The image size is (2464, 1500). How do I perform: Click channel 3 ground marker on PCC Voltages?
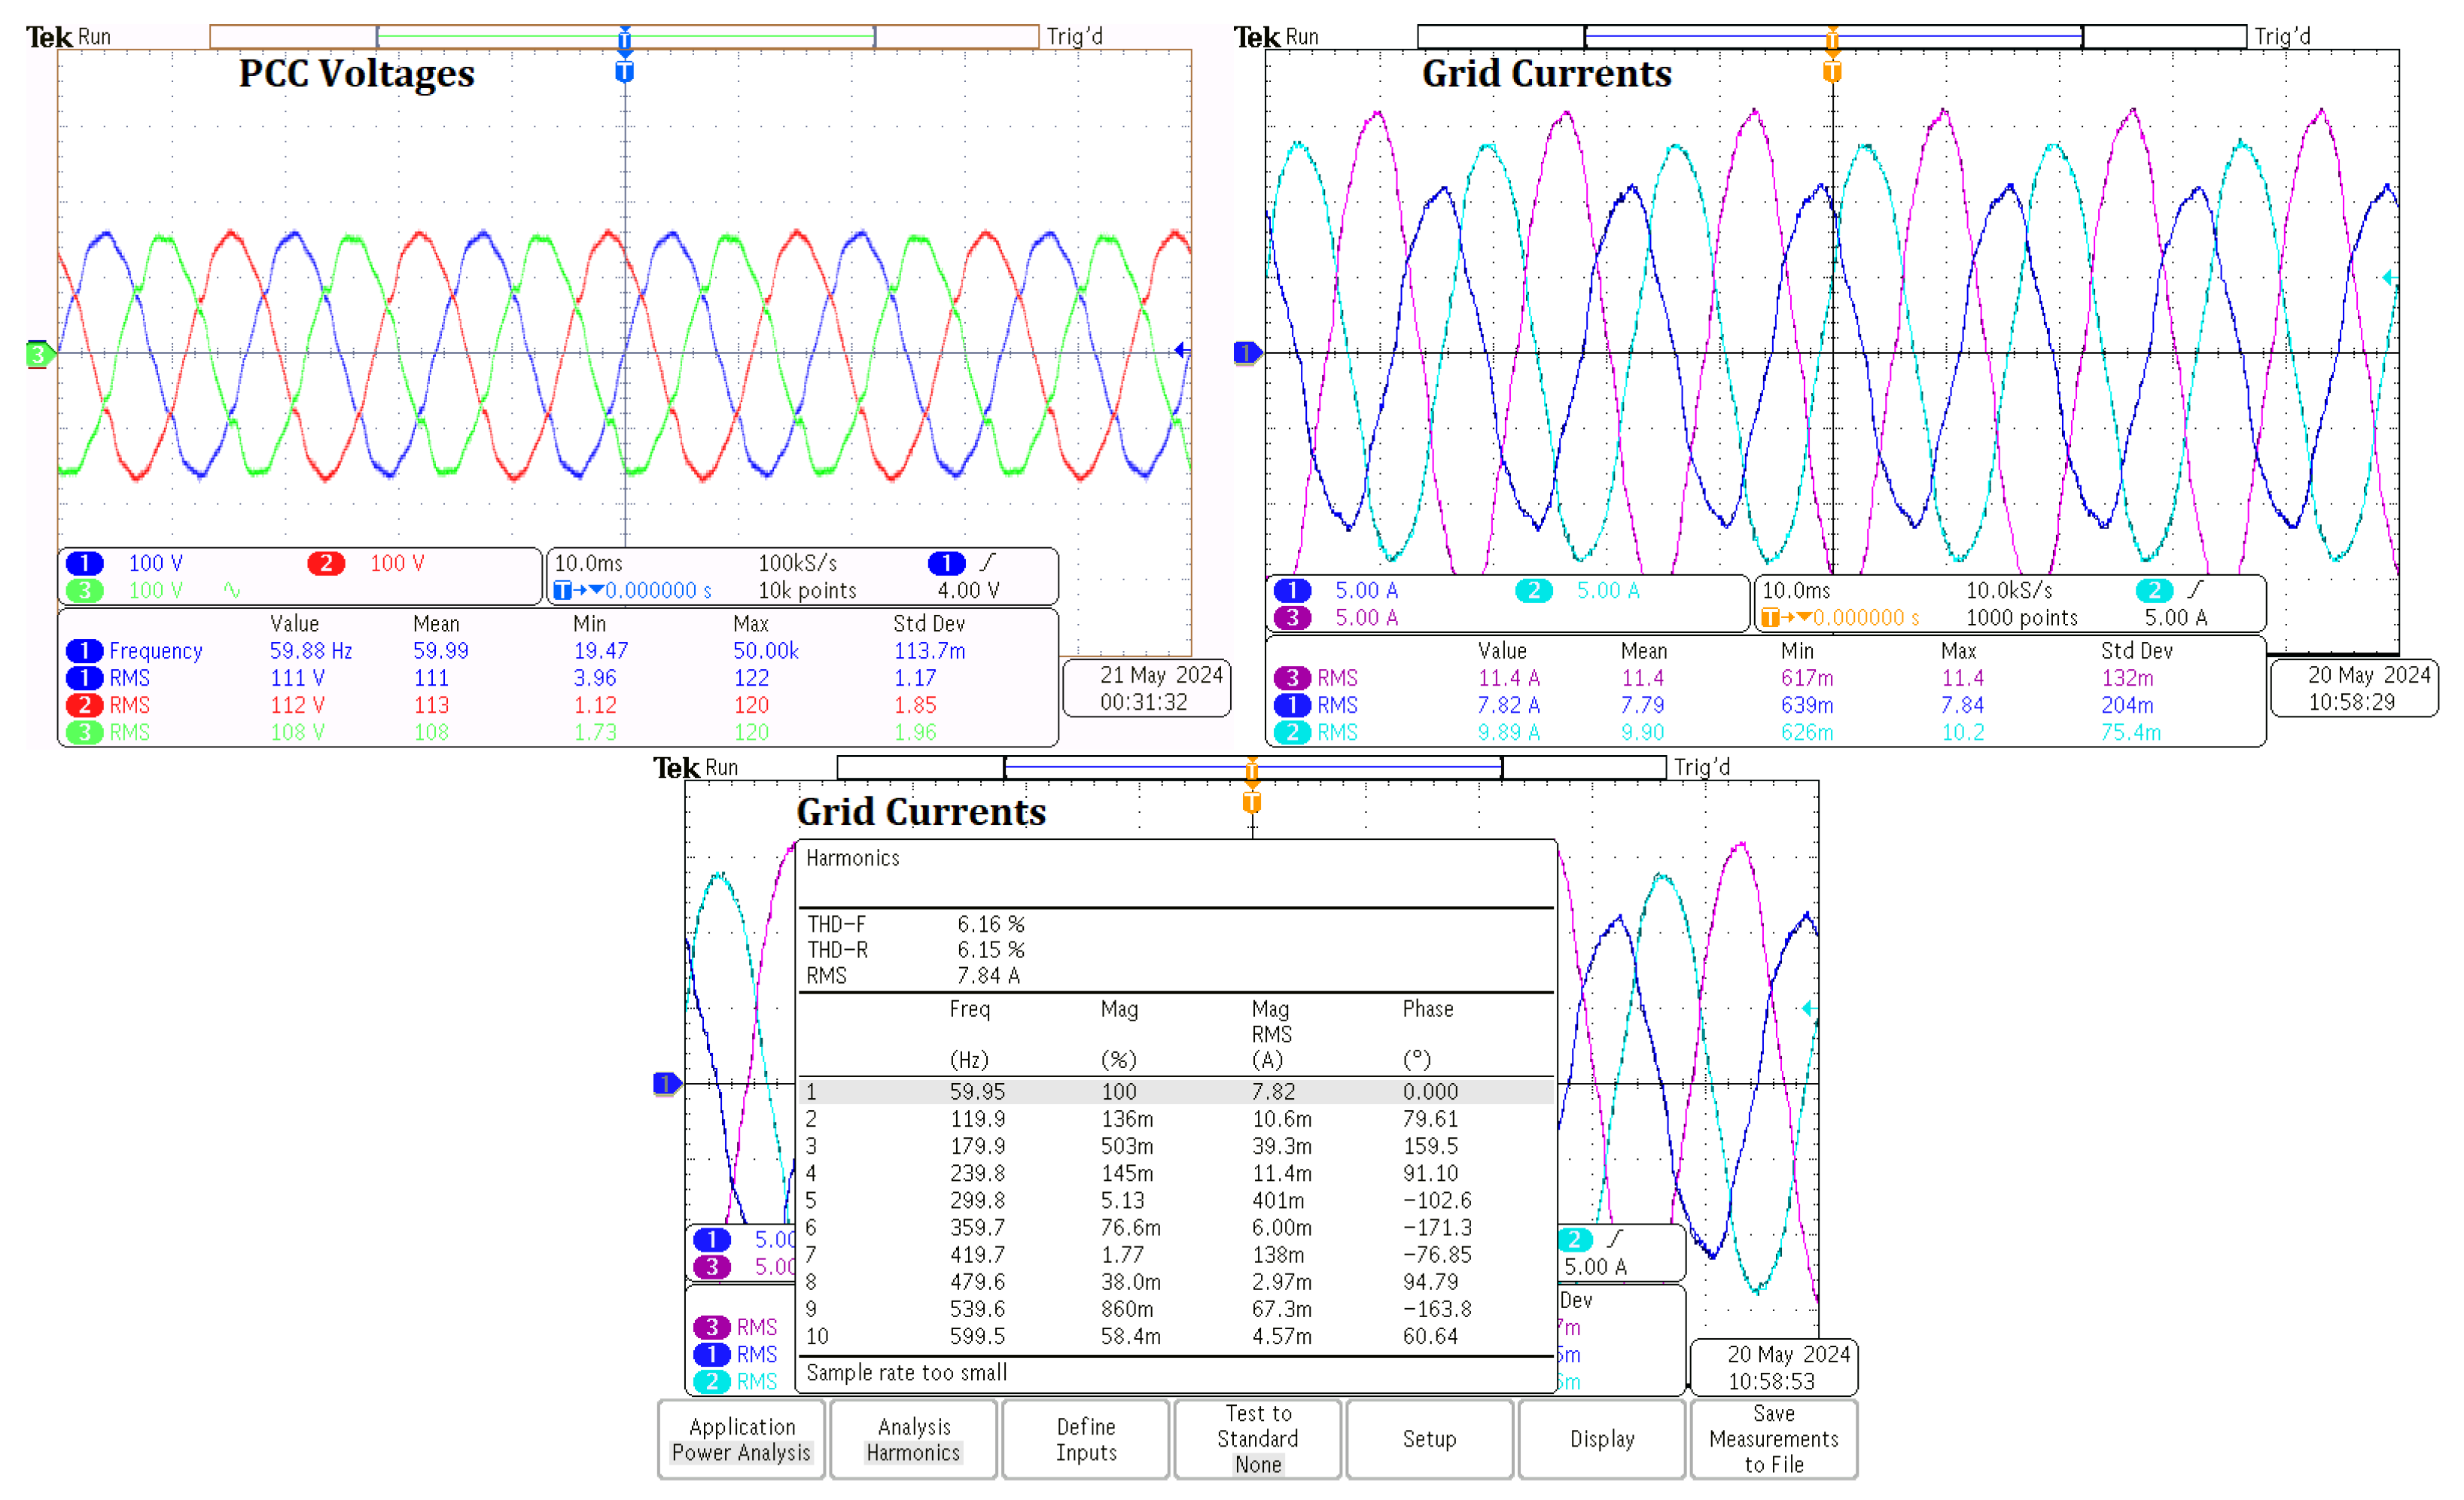coord(38,354)
